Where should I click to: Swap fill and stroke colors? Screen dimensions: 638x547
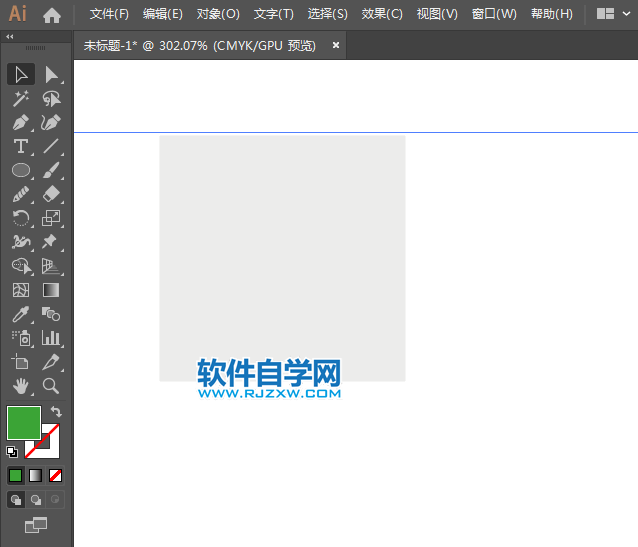[x=56, y=411]
